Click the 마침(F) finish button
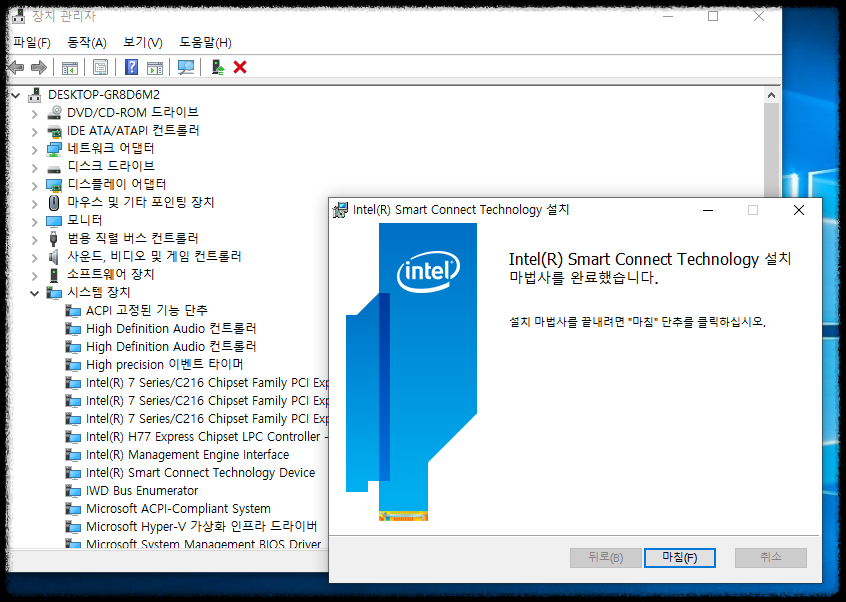The image size is (846, 602). pos(680,558)
